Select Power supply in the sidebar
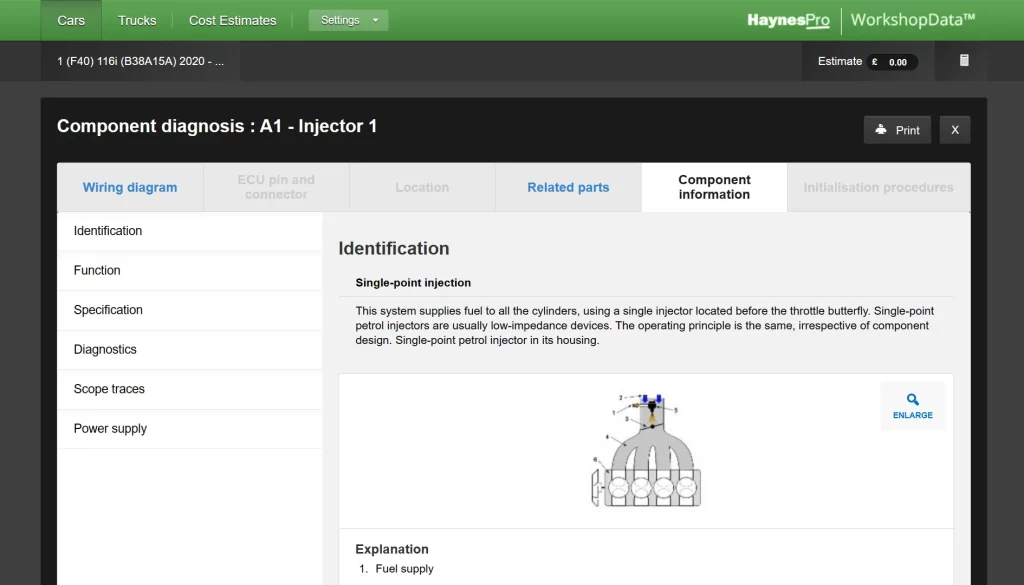 [x=110, y=428]
